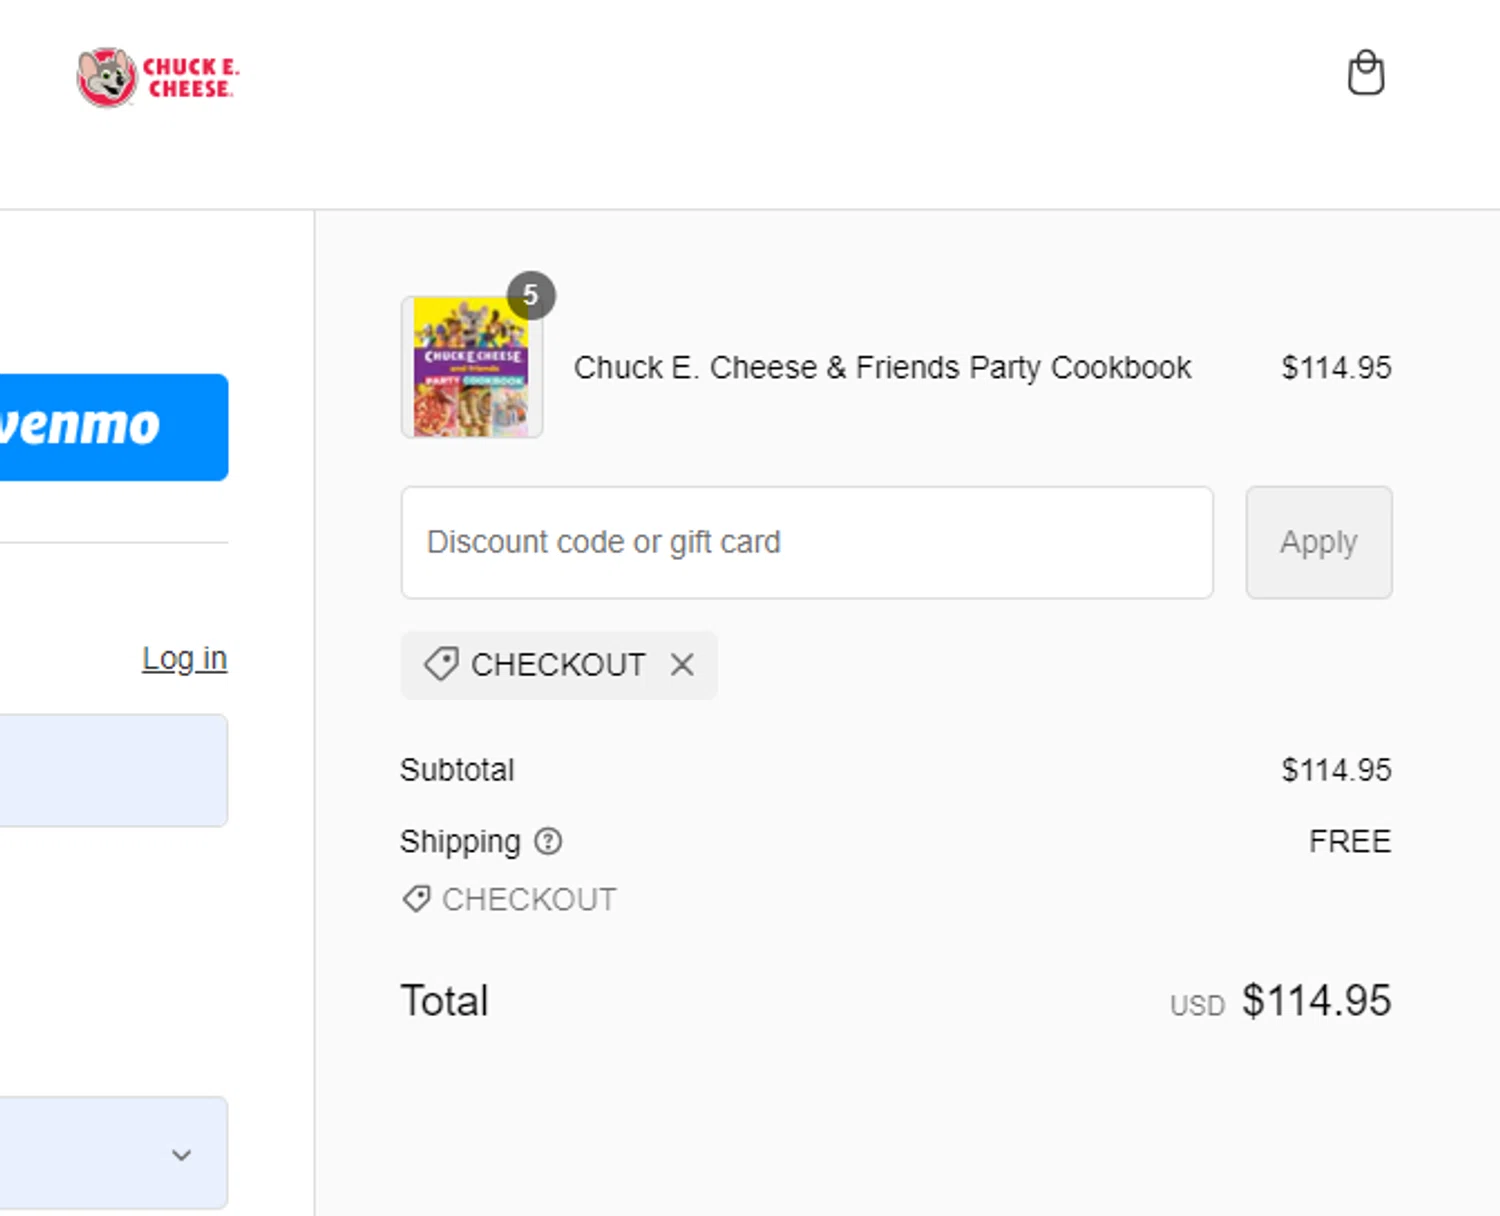Click the tag icon in the CHECKOUT chip

[441, 664]
